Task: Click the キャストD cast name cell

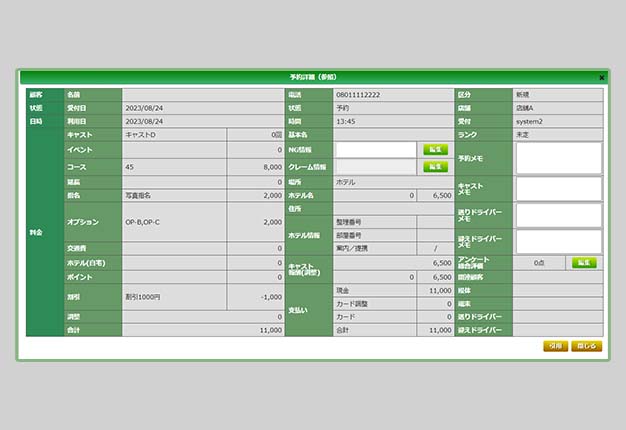Action: (x=174, y=135)
